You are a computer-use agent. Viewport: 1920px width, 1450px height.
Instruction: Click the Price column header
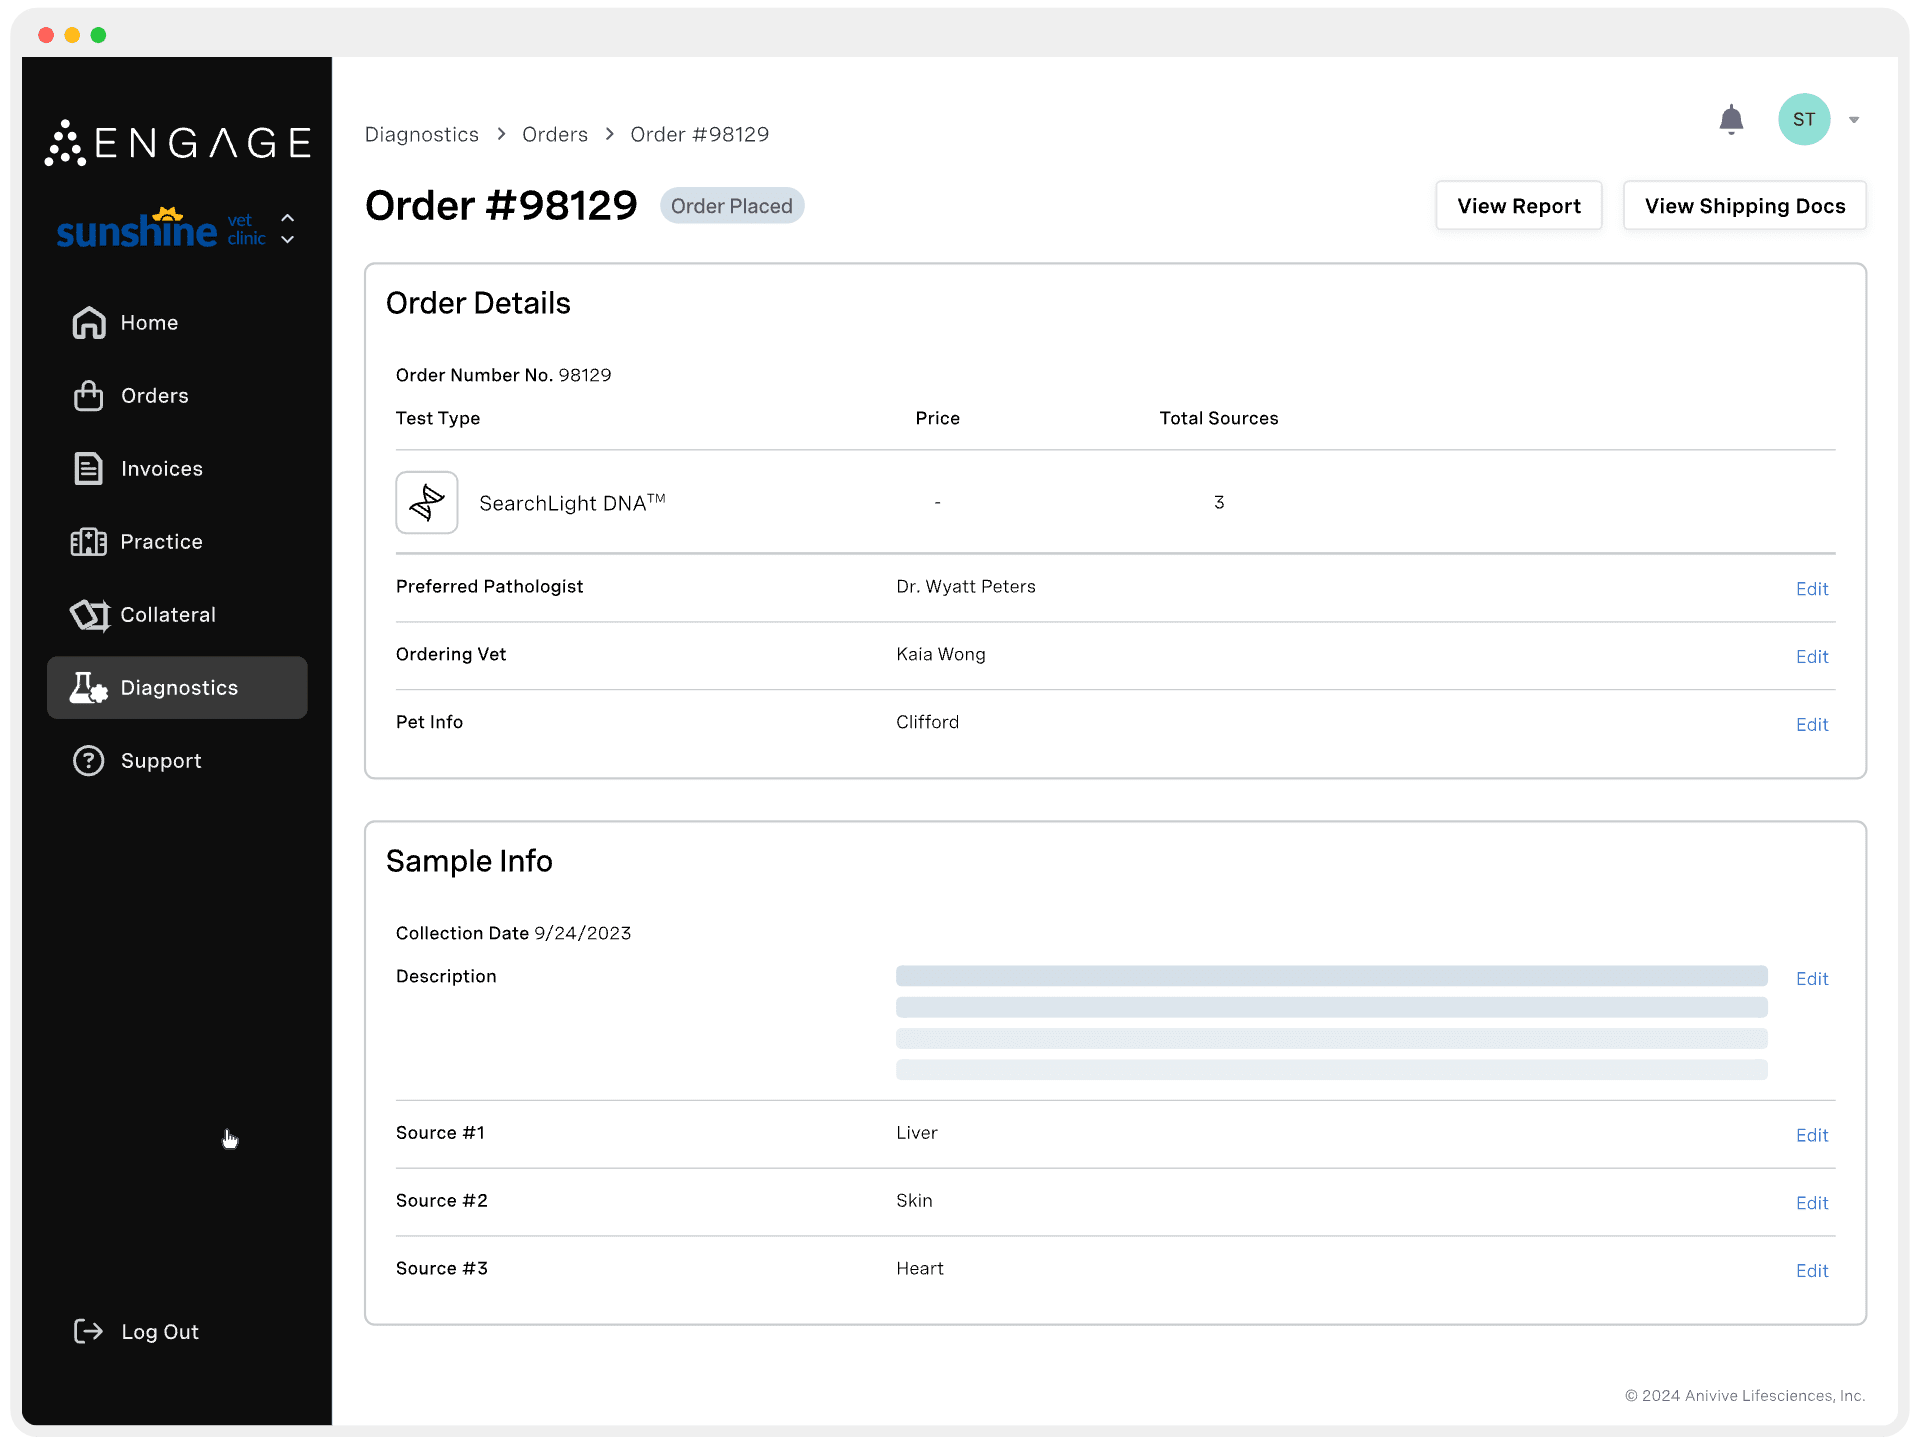[938, 418]
